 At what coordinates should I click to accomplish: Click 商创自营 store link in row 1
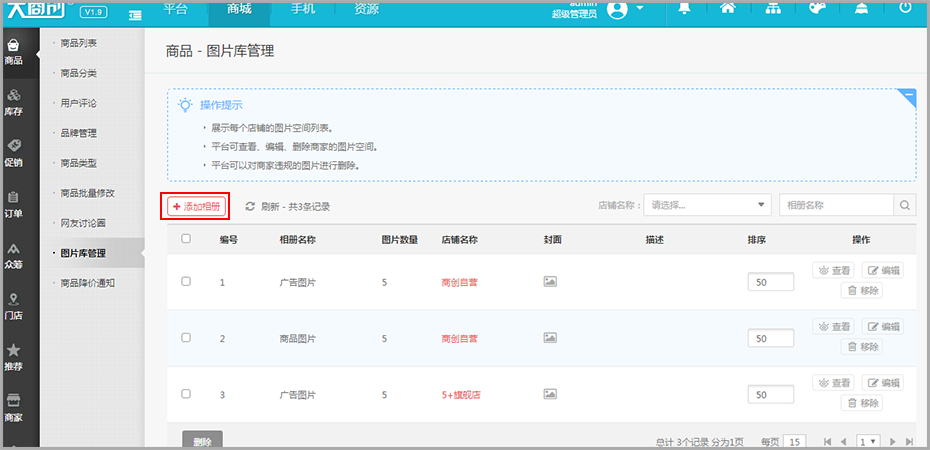coord(460,283)
